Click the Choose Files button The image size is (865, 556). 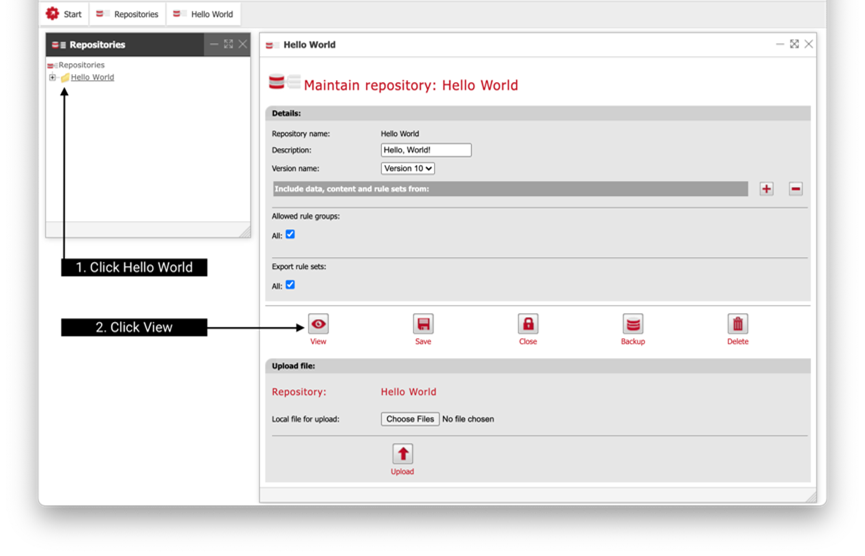coord(410,419)
